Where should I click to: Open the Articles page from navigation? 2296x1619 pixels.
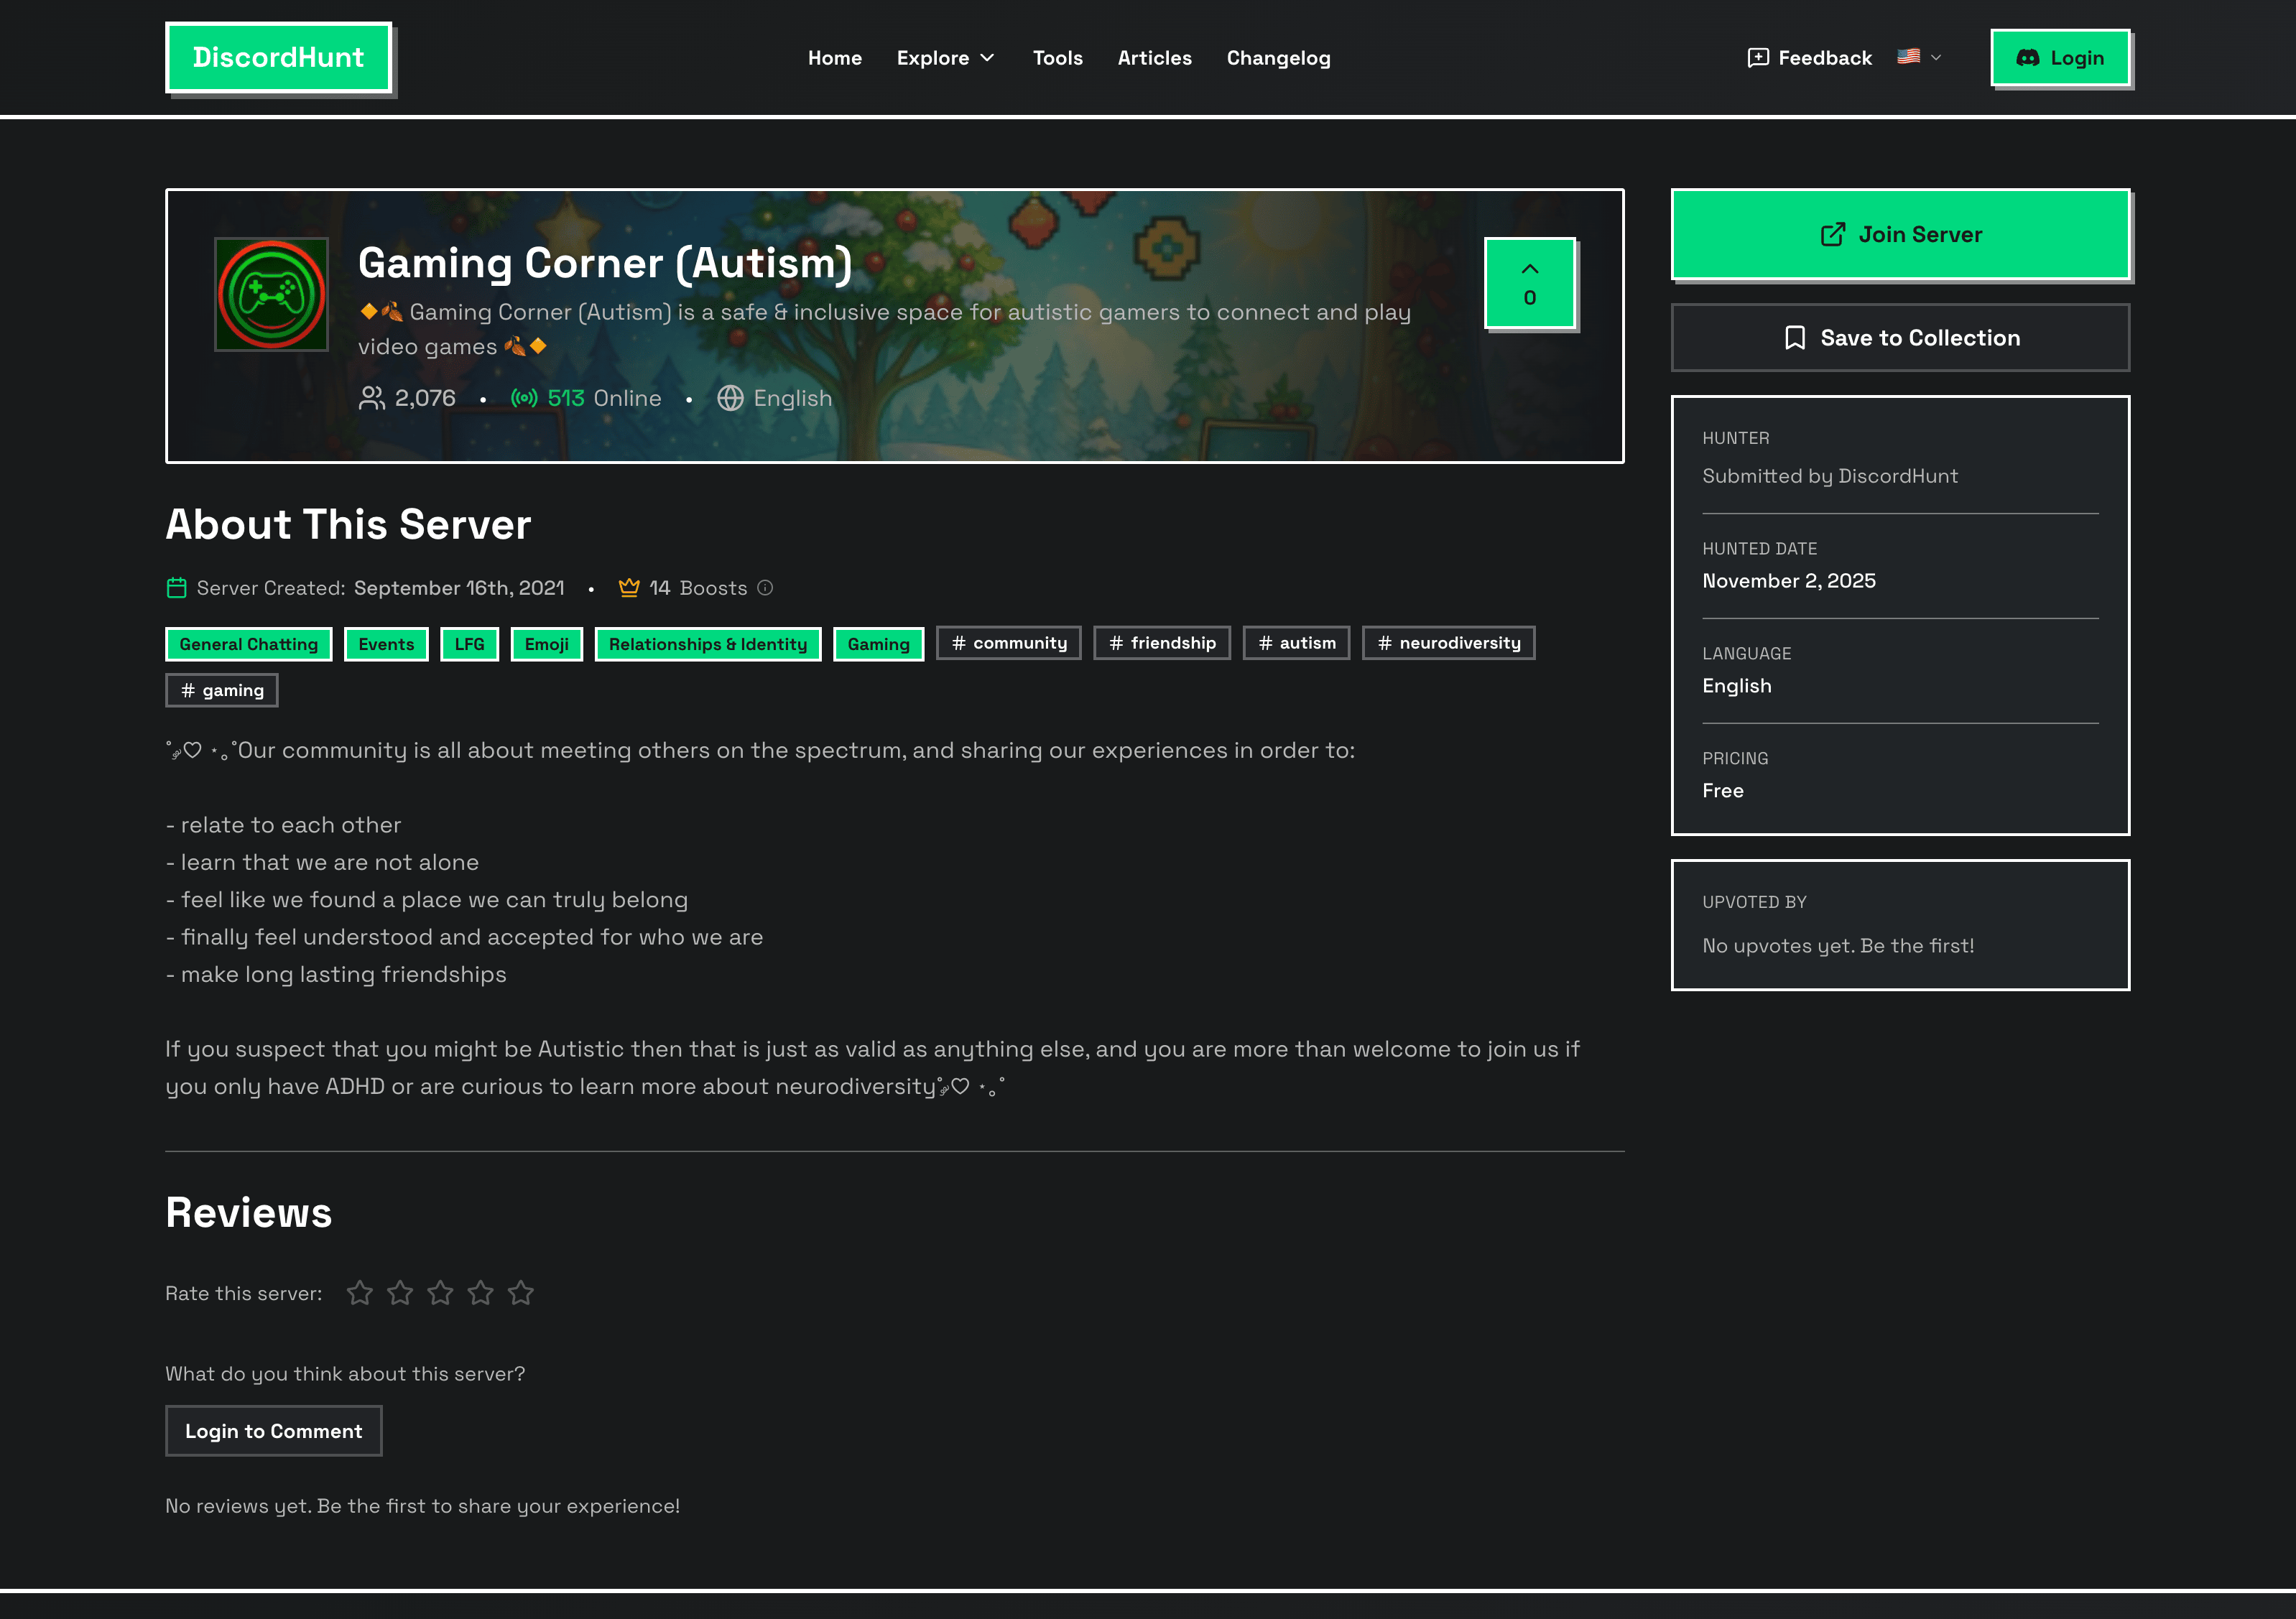[x=1155, y=58]
